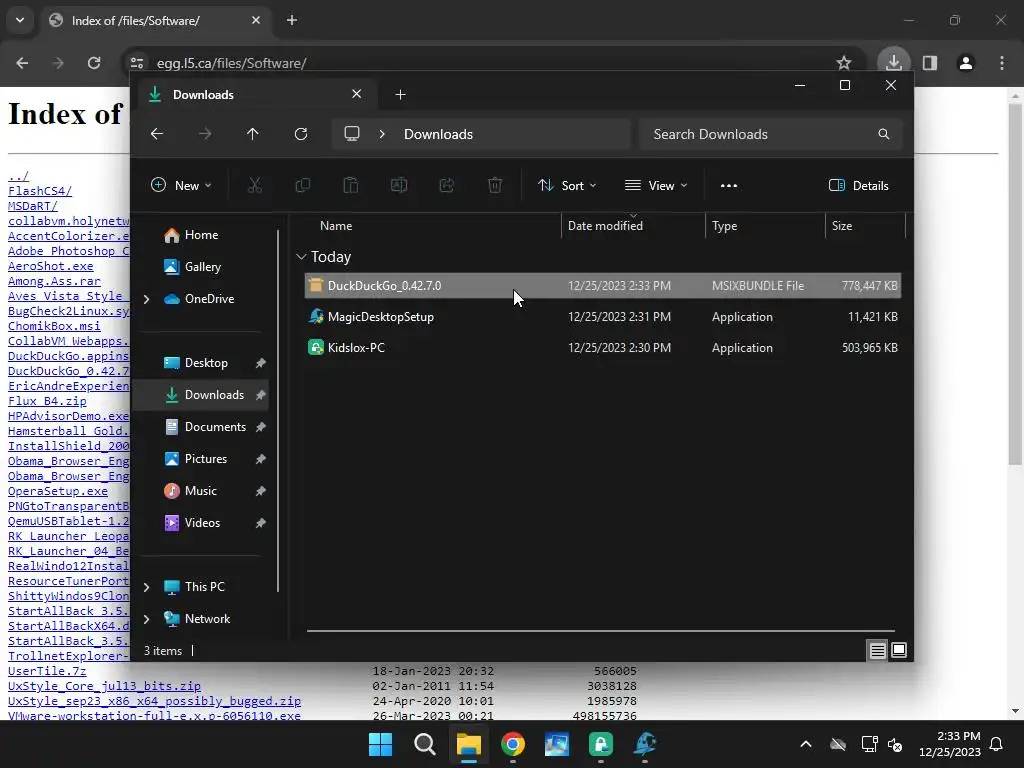The width and height of the screenshot is (1024, 768).
Task: Open the See more three-dots menu
Action: [x=729, y=185]
